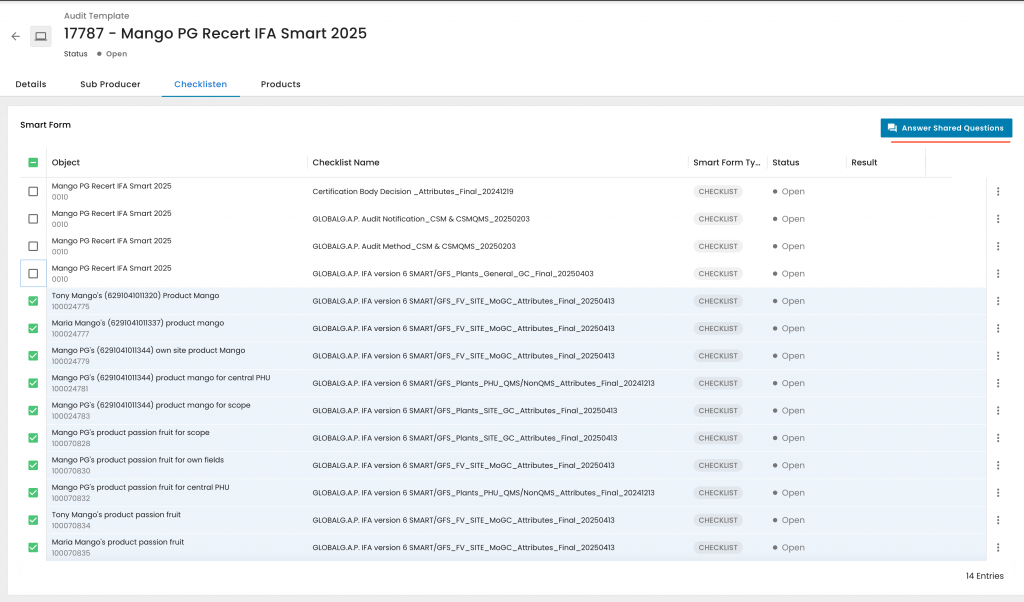Open three-dot menu for Maria Mango's passion fruit row
This screenshot has height=602, width=1024.
coord(997,547)
